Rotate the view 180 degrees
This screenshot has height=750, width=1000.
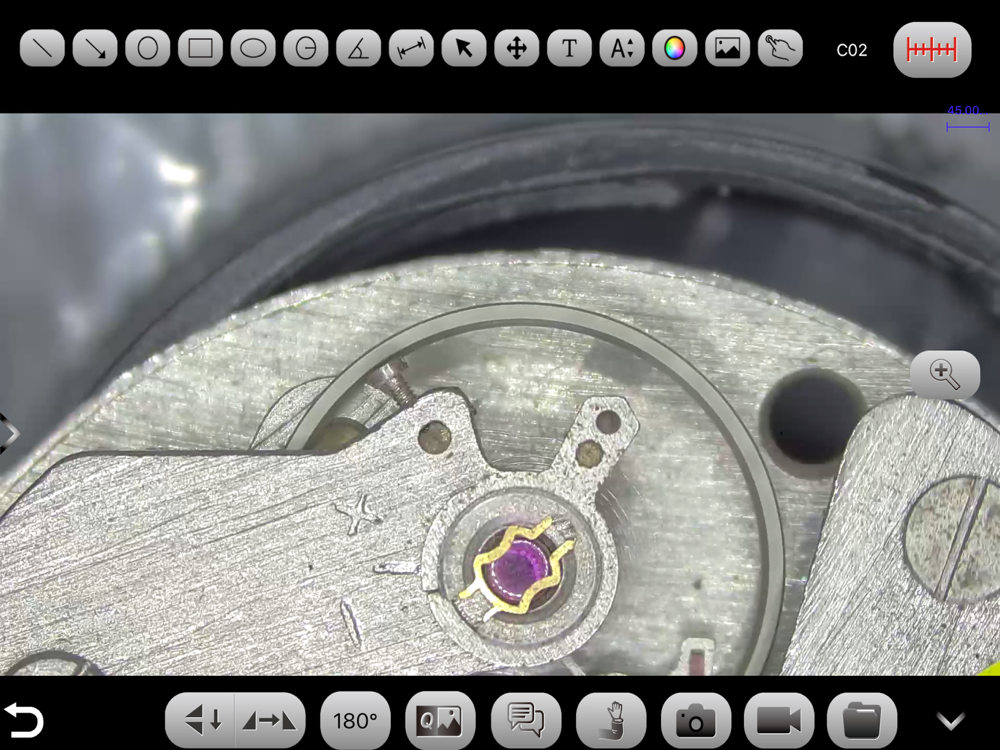point(355,721)
